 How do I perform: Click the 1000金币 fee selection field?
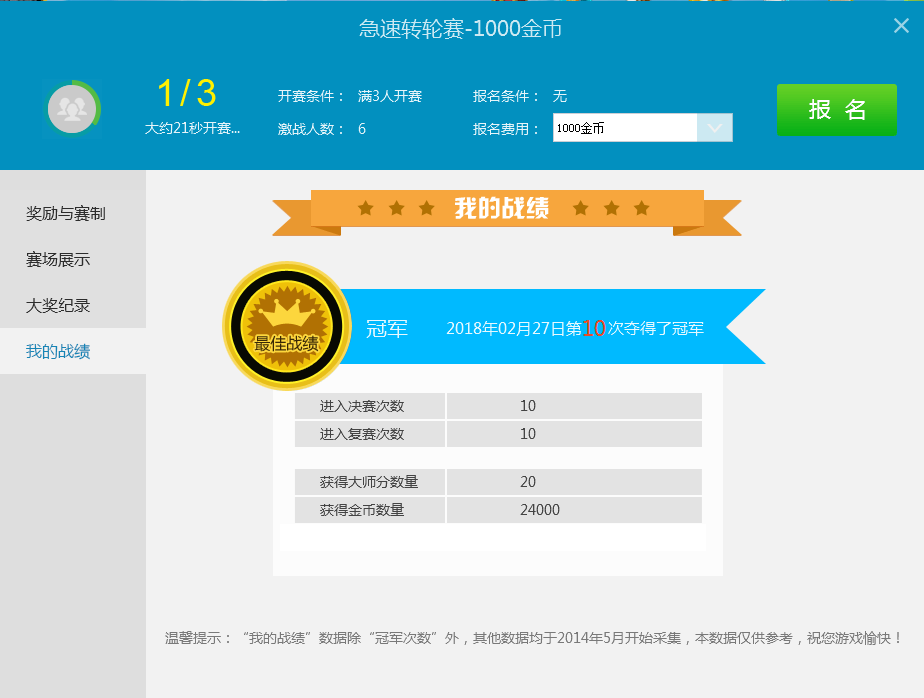[624, 128]
